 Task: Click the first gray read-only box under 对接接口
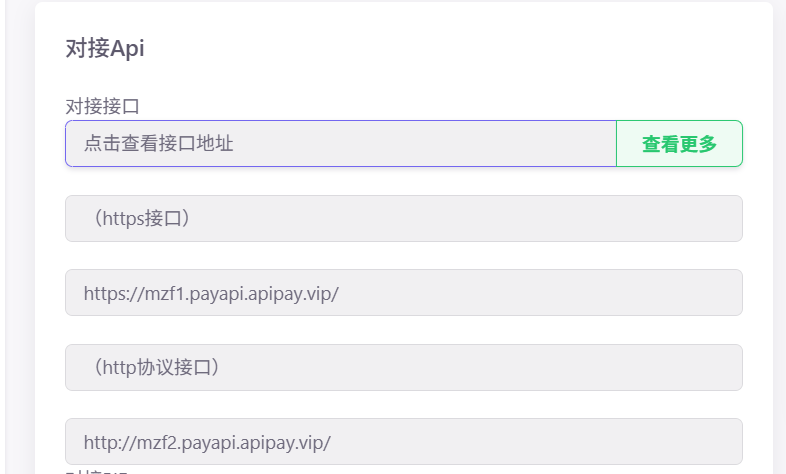tap(403, 218)
